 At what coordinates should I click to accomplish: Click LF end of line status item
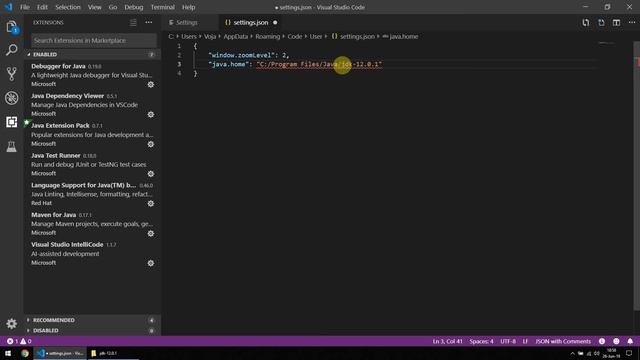(x=525, y=341)
